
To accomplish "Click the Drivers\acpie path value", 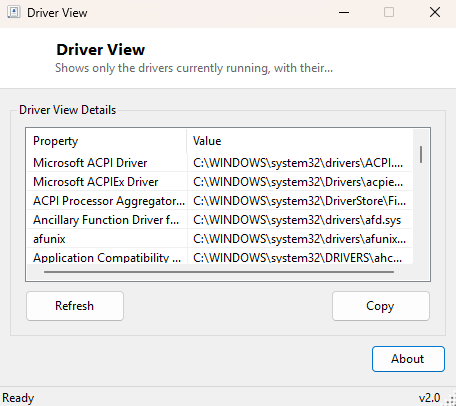I will pyautogui.click(x=298, y=182).
